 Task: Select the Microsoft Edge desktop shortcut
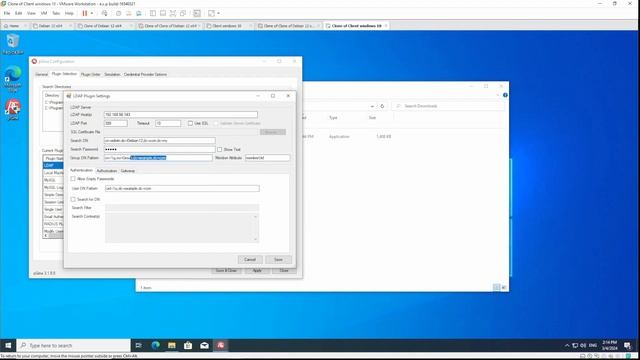13,78
